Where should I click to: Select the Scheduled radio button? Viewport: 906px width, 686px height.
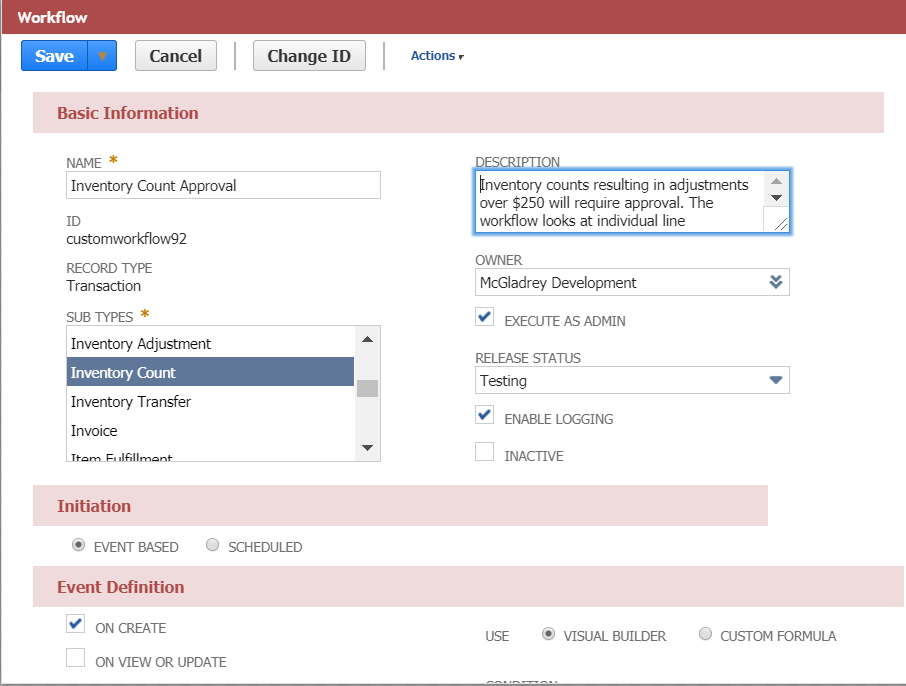(x=212, y=546)
